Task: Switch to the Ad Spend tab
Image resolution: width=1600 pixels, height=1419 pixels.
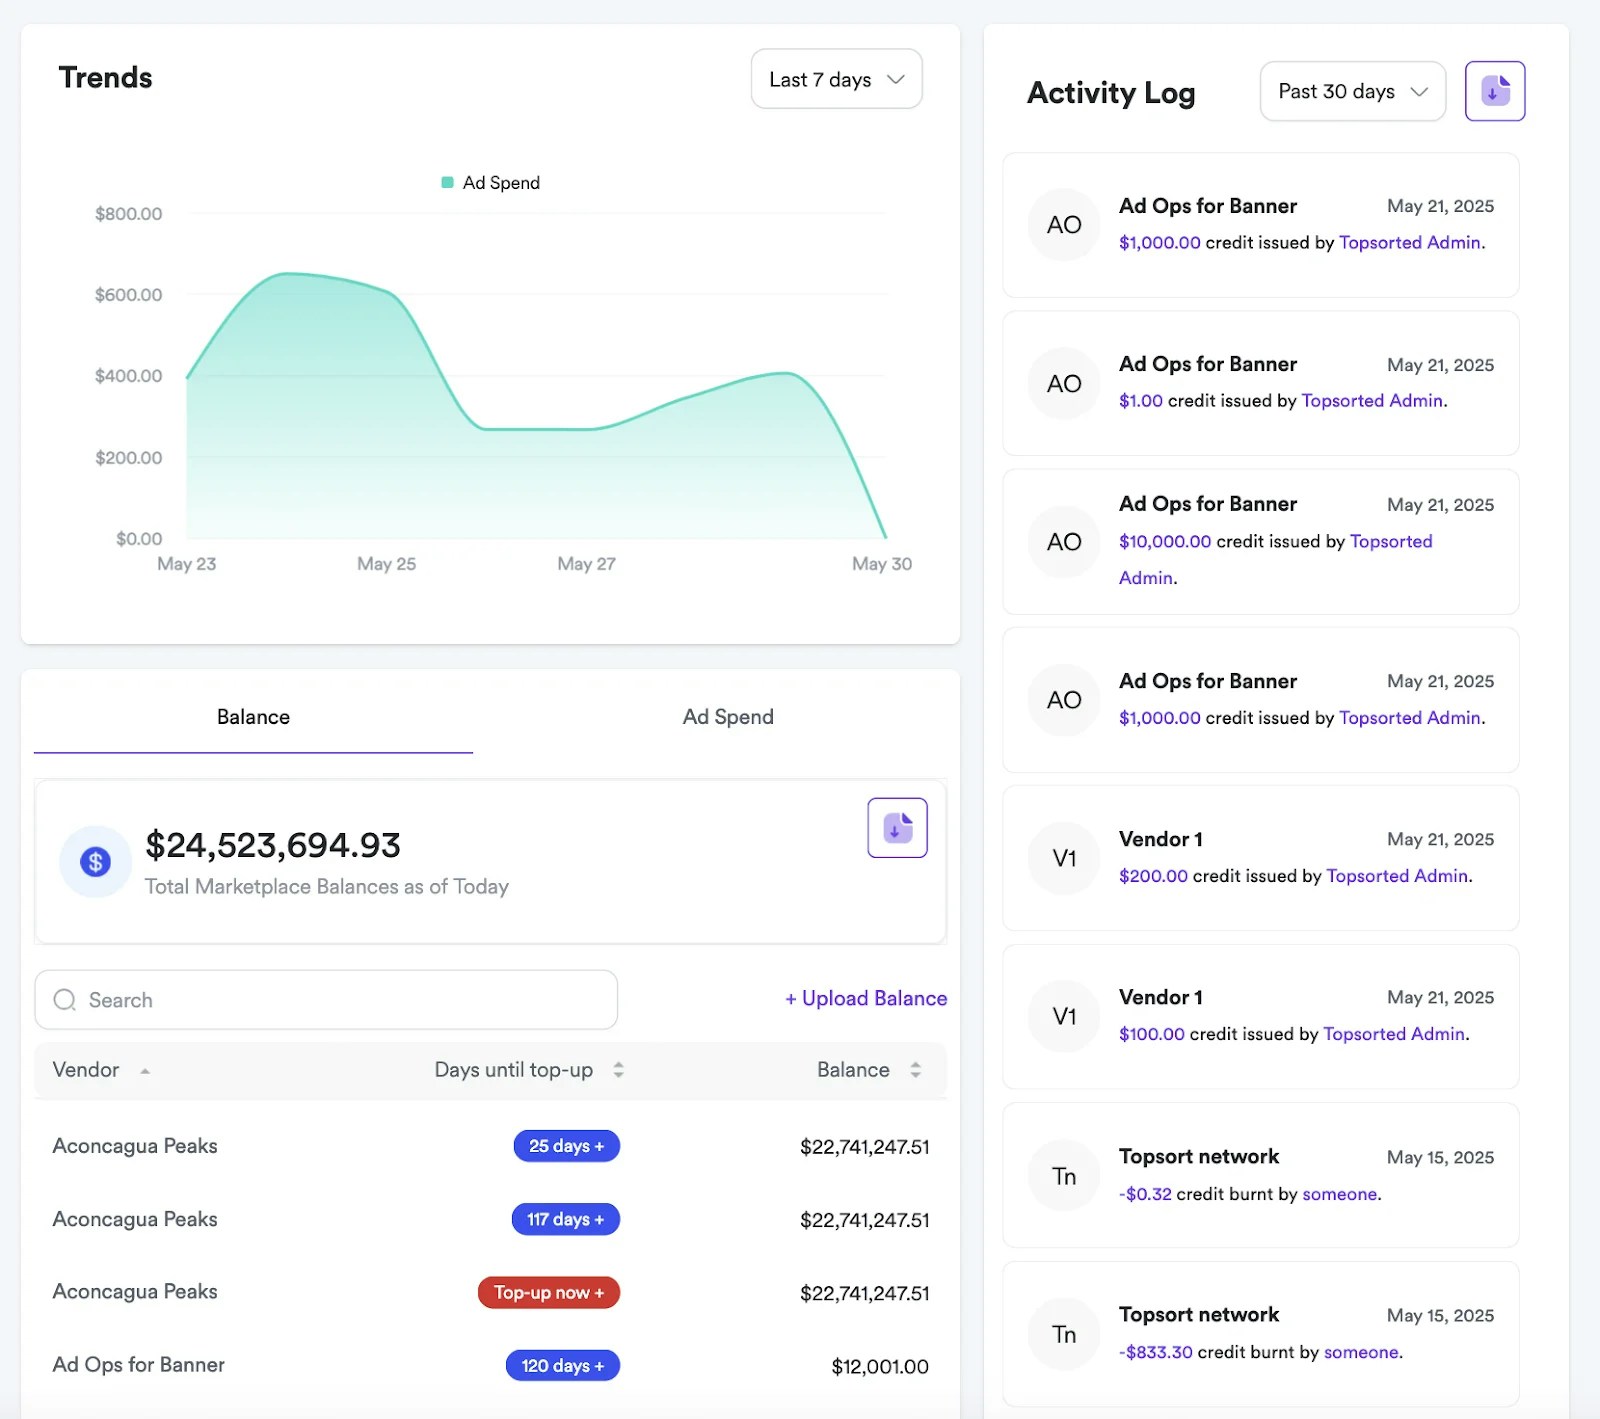Action: pos(727,716)
